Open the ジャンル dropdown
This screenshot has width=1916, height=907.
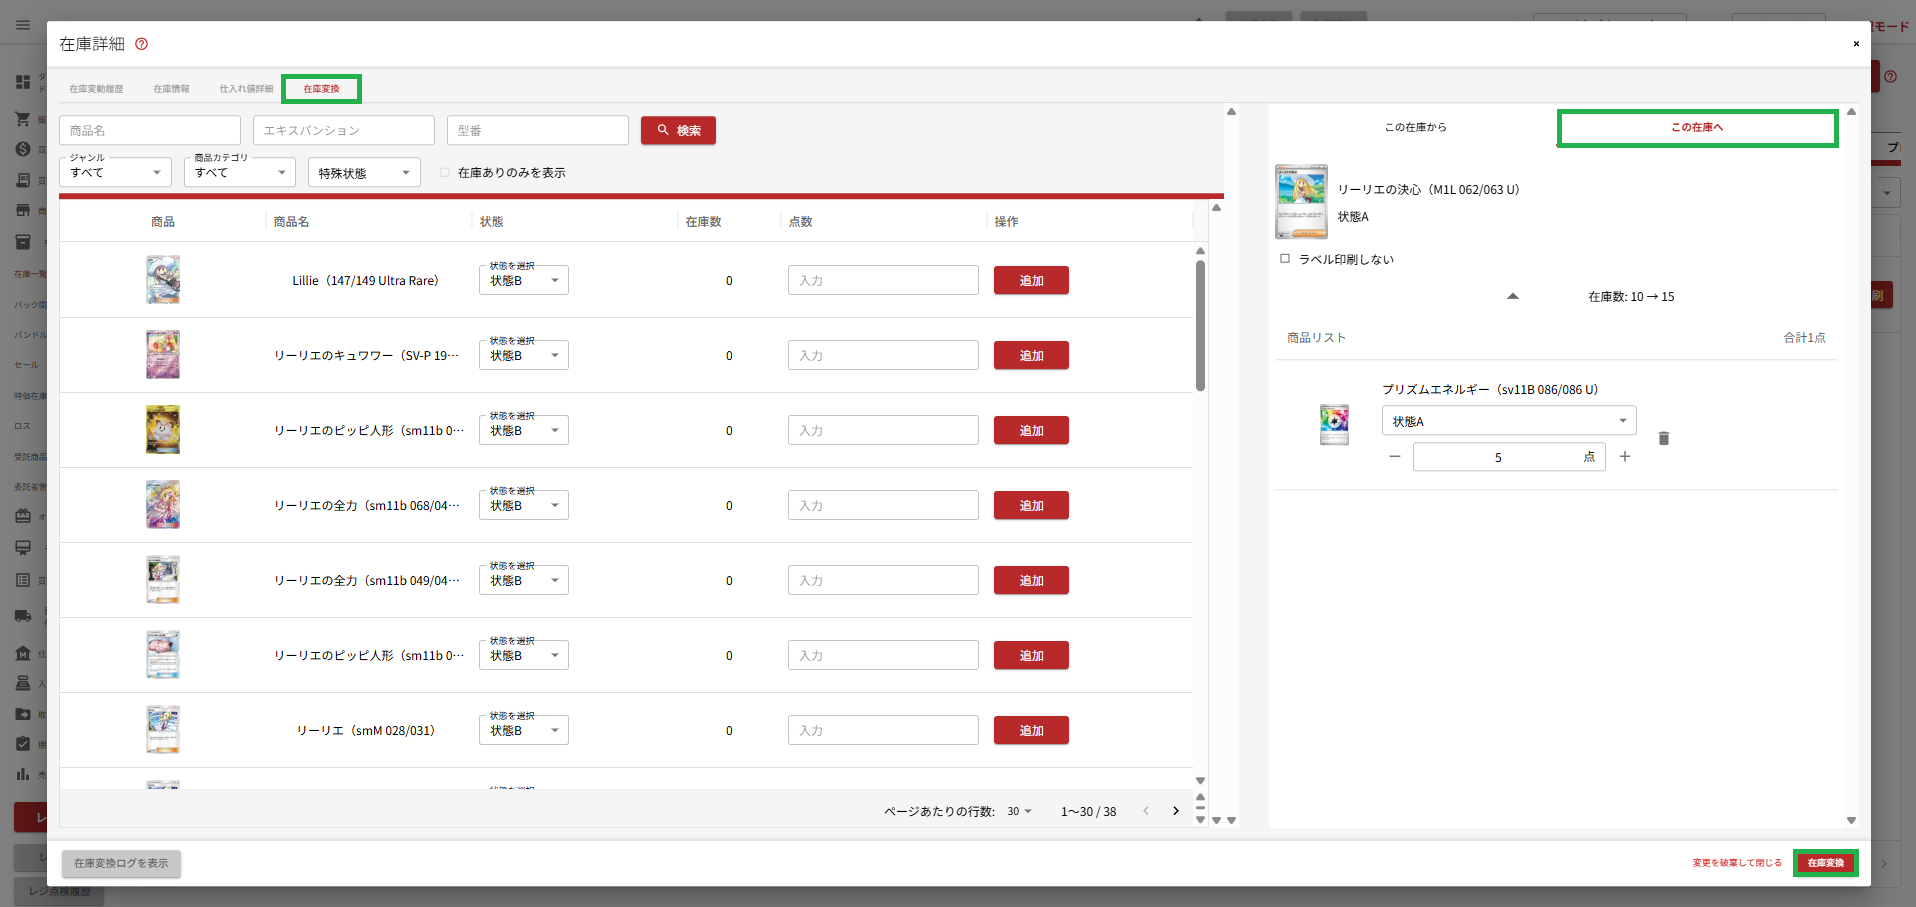[115, 173]
